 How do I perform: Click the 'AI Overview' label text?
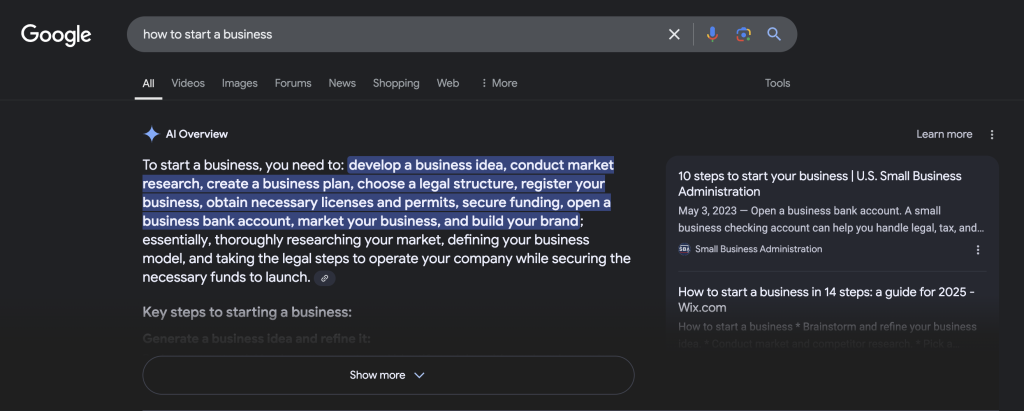(x=197, y=134)
